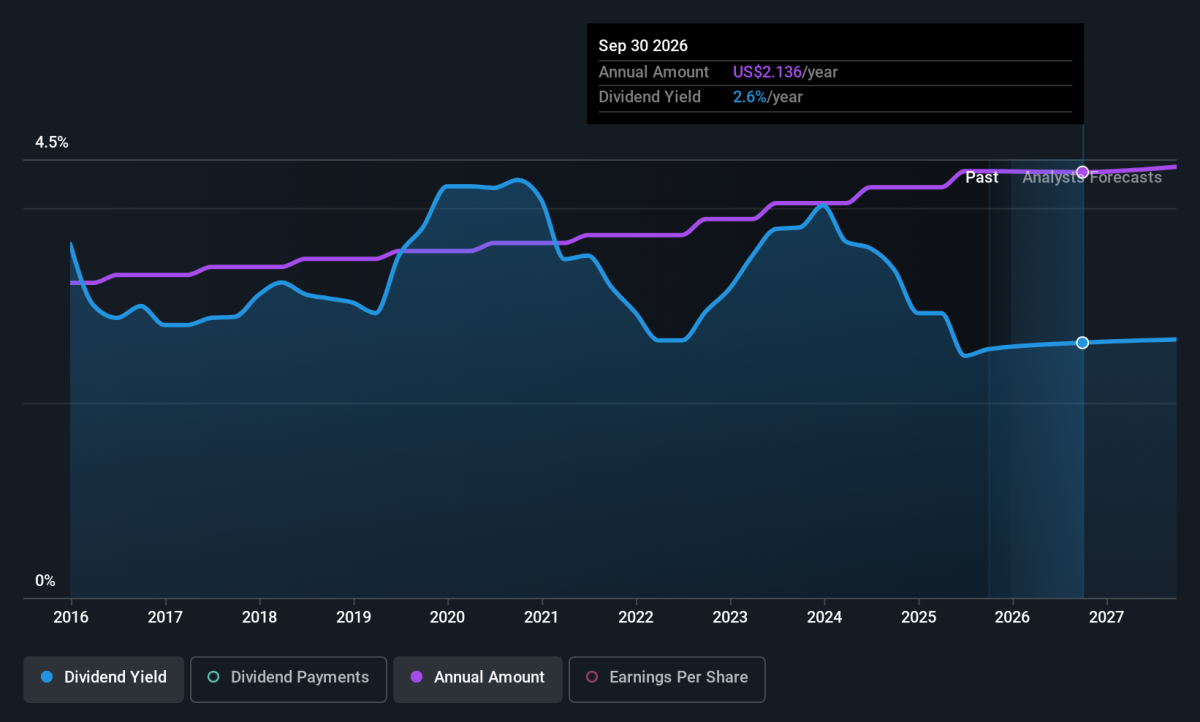Click the blue dot in Dividend Yield legend
The image size is (1200, 722).
pyautogui.click(x=46, y=677)
